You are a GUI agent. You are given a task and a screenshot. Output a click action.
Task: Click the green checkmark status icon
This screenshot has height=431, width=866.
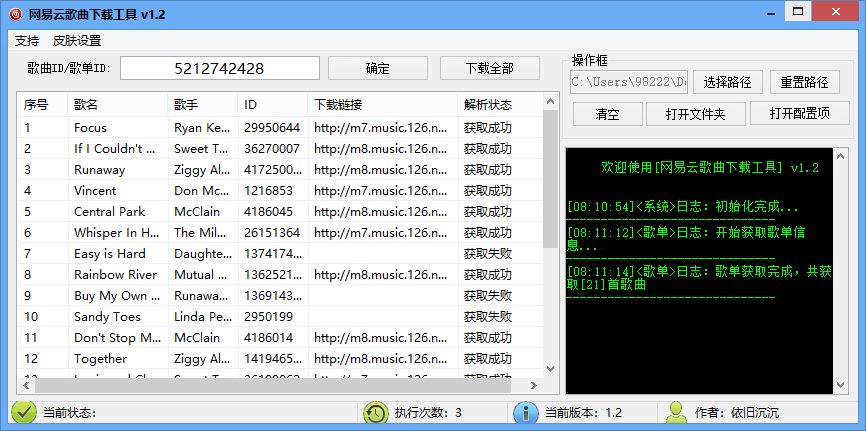click(22, 412)
